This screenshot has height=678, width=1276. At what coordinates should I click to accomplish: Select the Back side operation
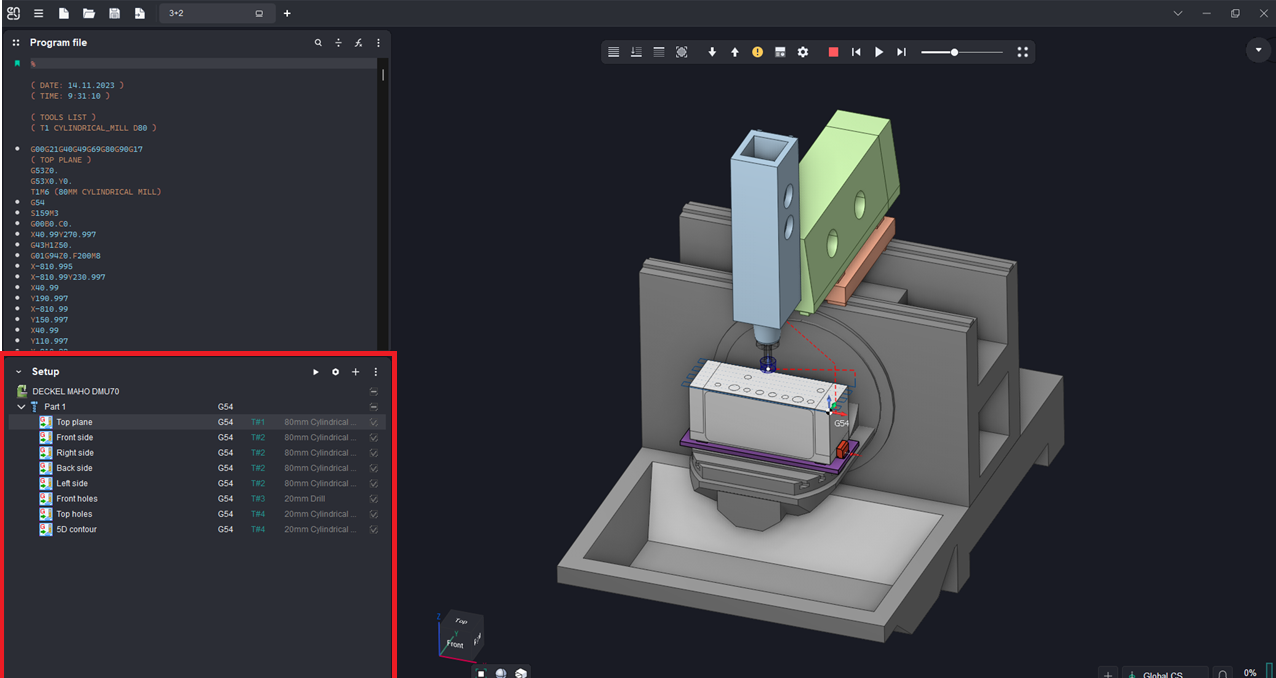74,468
